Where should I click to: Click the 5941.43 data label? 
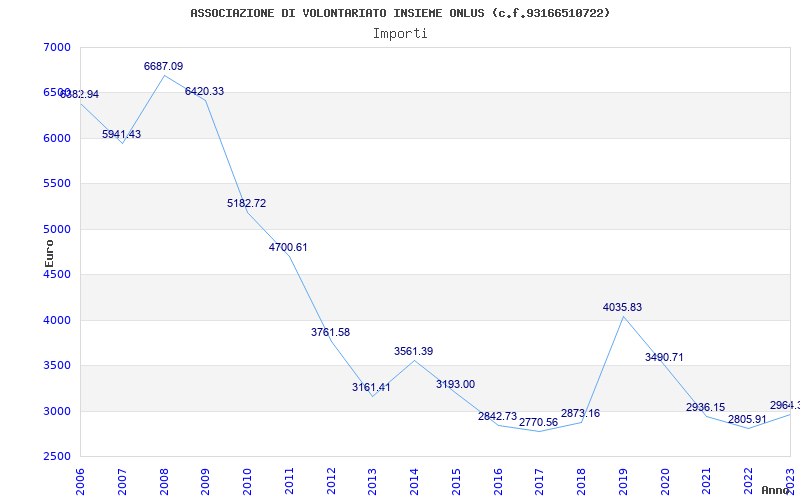121,134
